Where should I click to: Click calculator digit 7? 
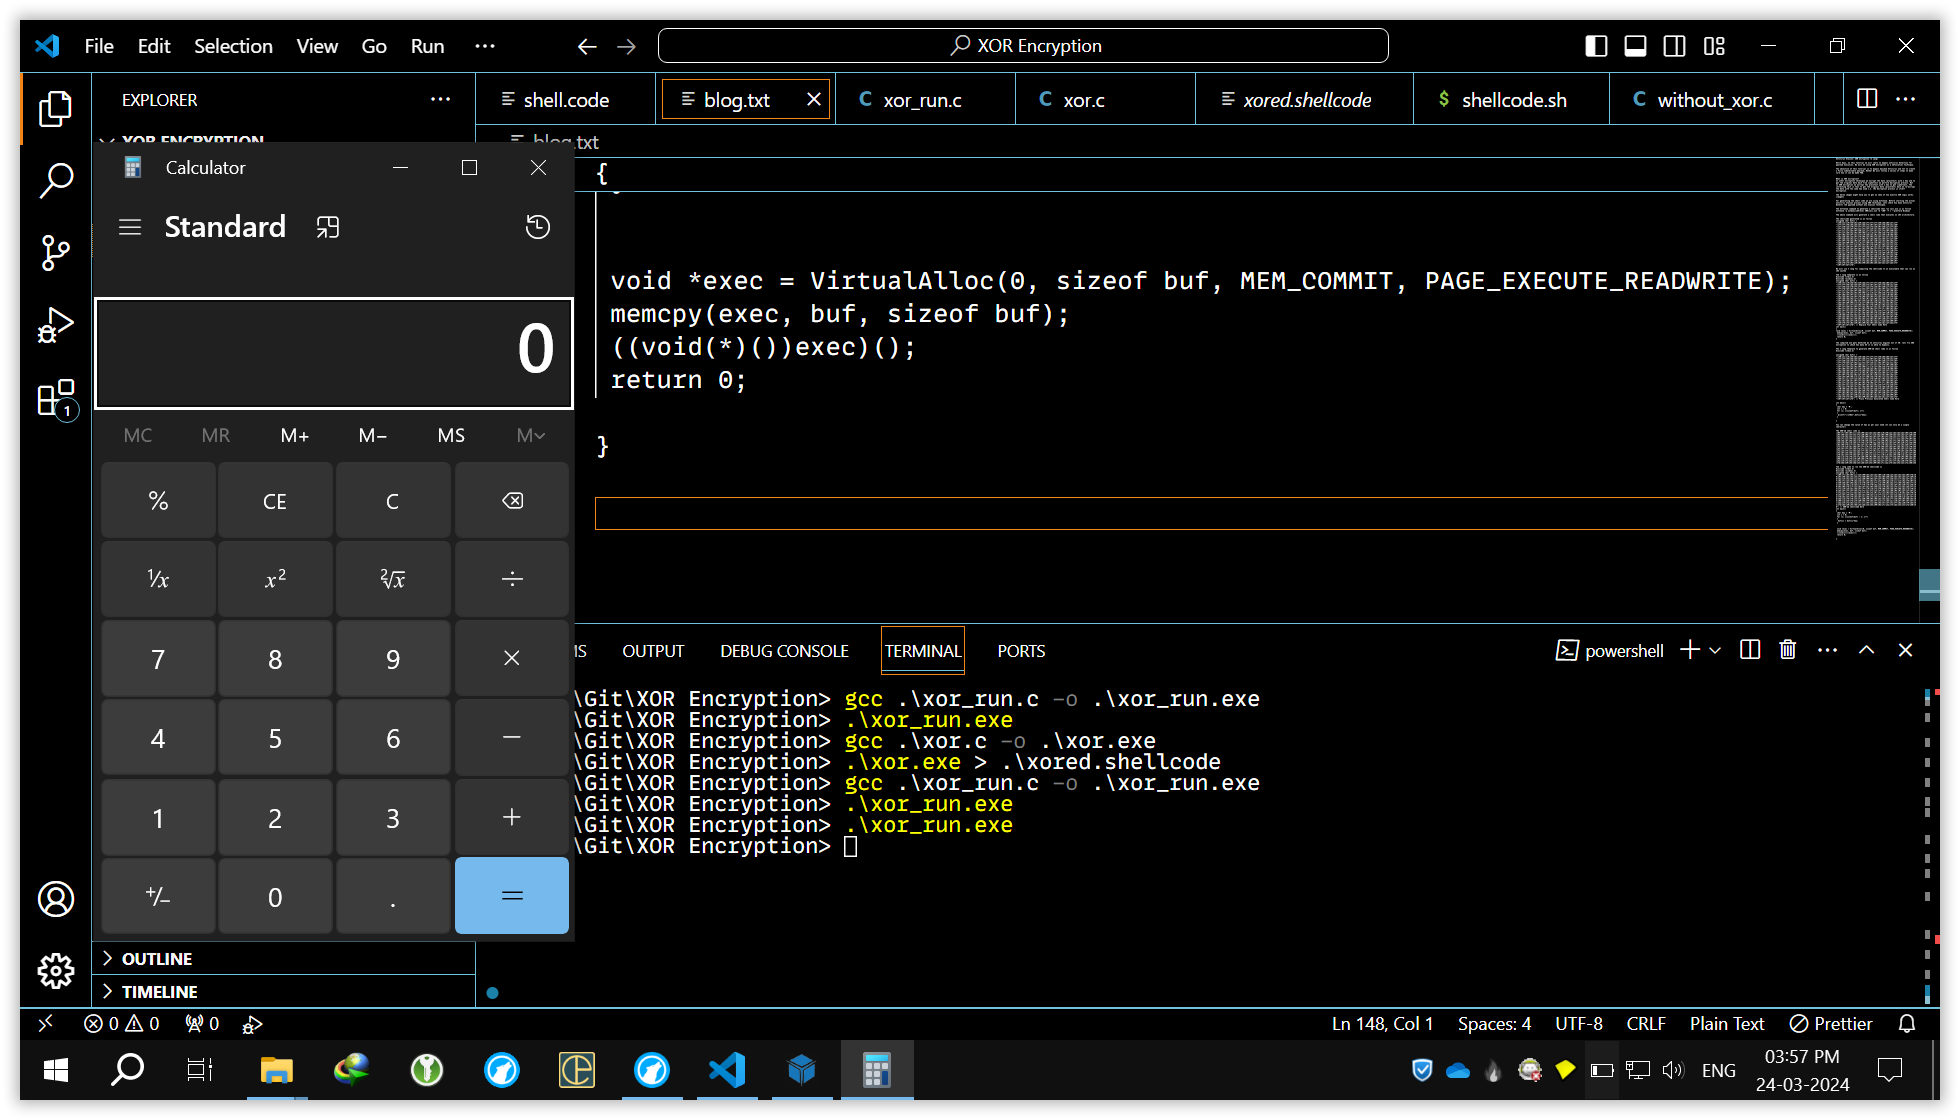coord(158,658)
